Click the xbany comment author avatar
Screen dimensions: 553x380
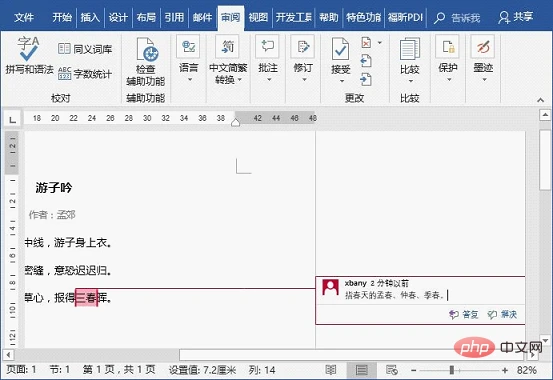(x=330, y=288)
